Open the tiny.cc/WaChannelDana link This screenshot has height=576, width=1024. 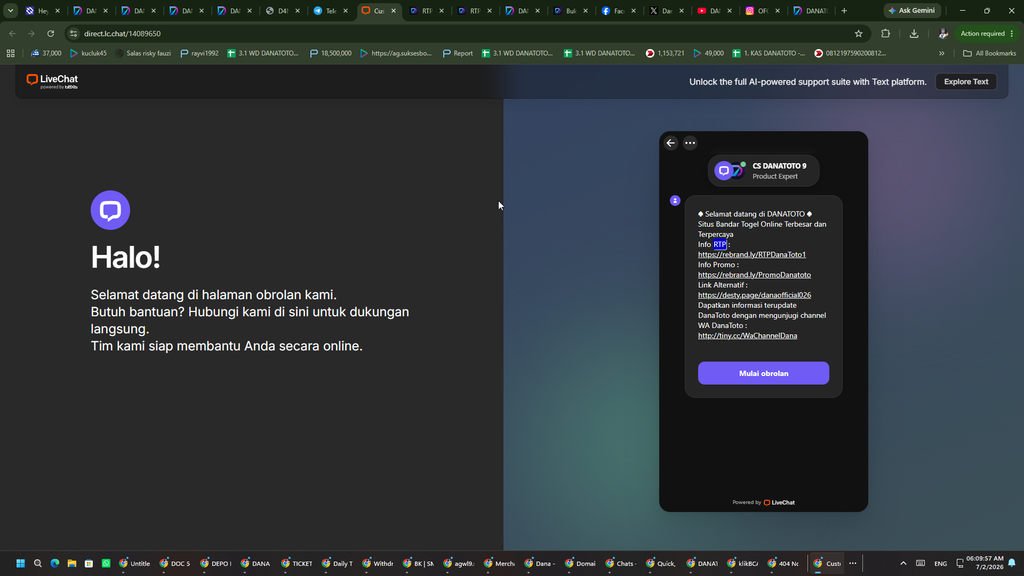747,336
